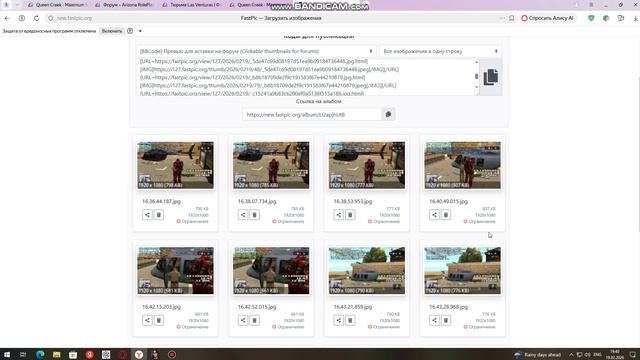Open thumbnail of 16.38.07.734.jpg
Screen dimensions: 640x360
coord(271,165)
